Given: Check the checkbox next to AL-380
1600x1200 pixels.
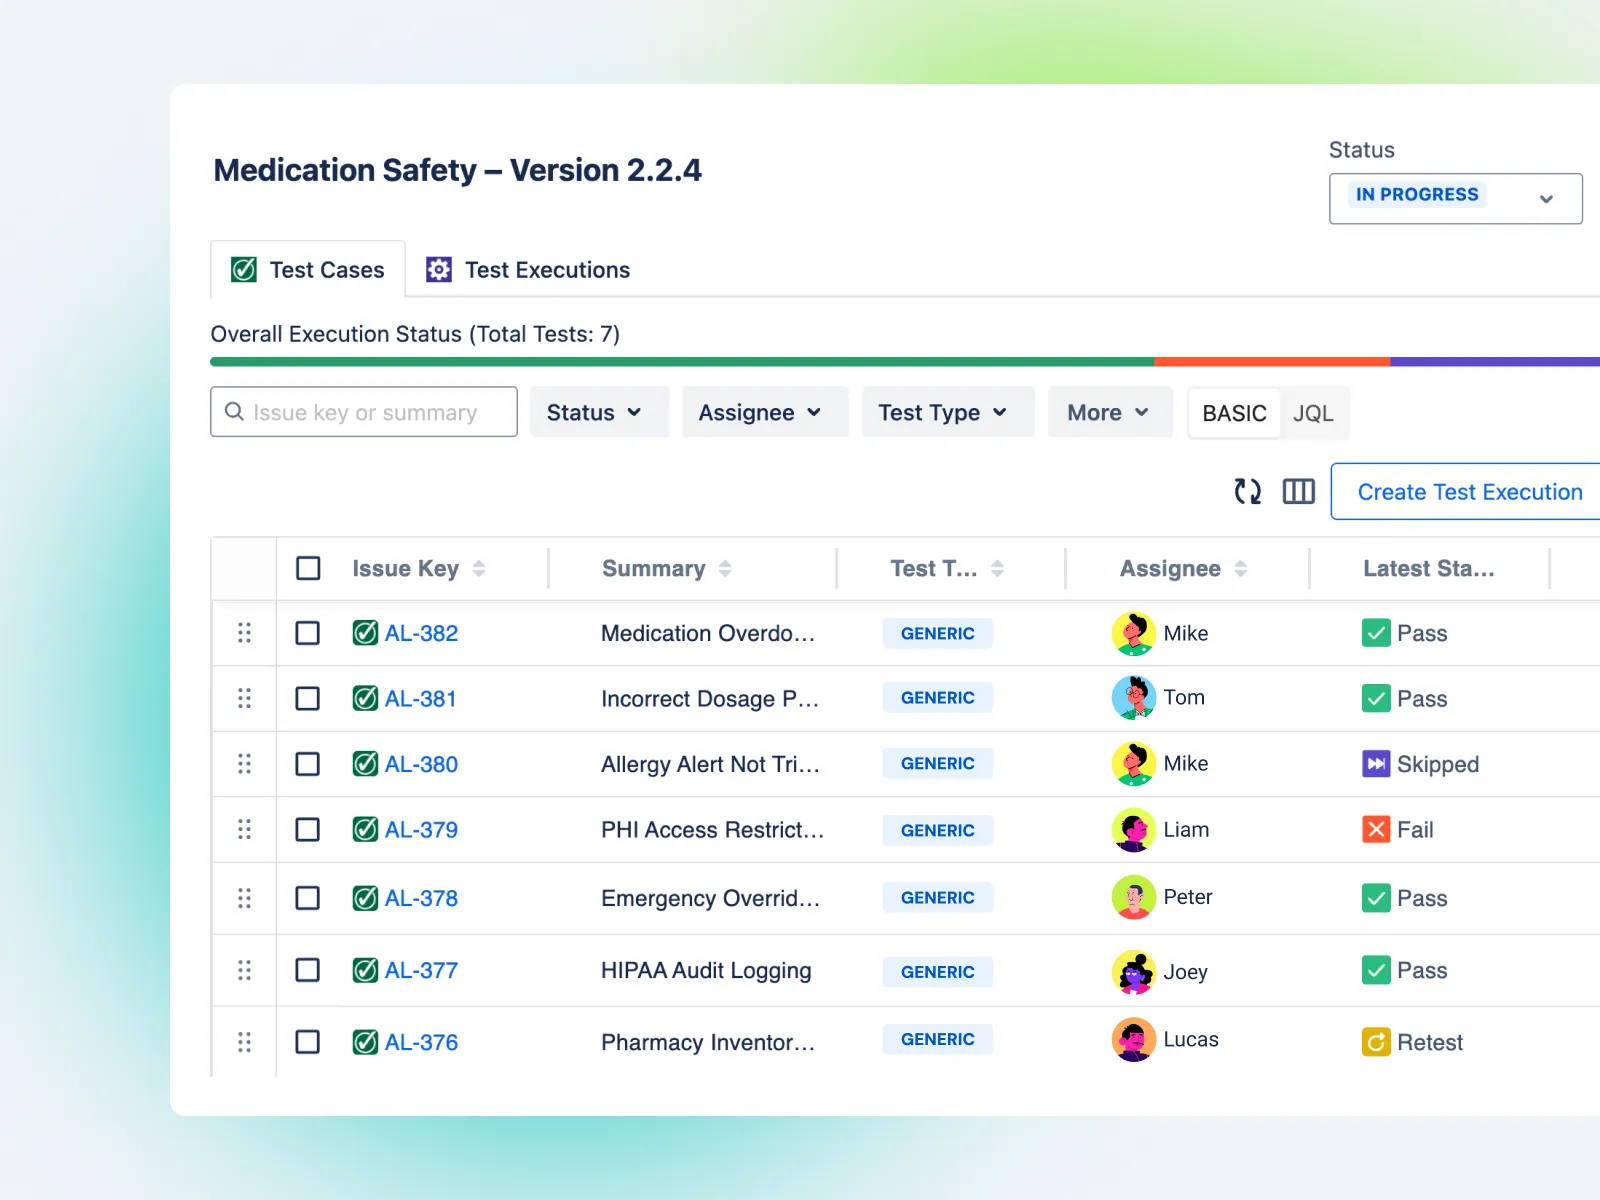Looking at the screenshot, I should (307, 764).
